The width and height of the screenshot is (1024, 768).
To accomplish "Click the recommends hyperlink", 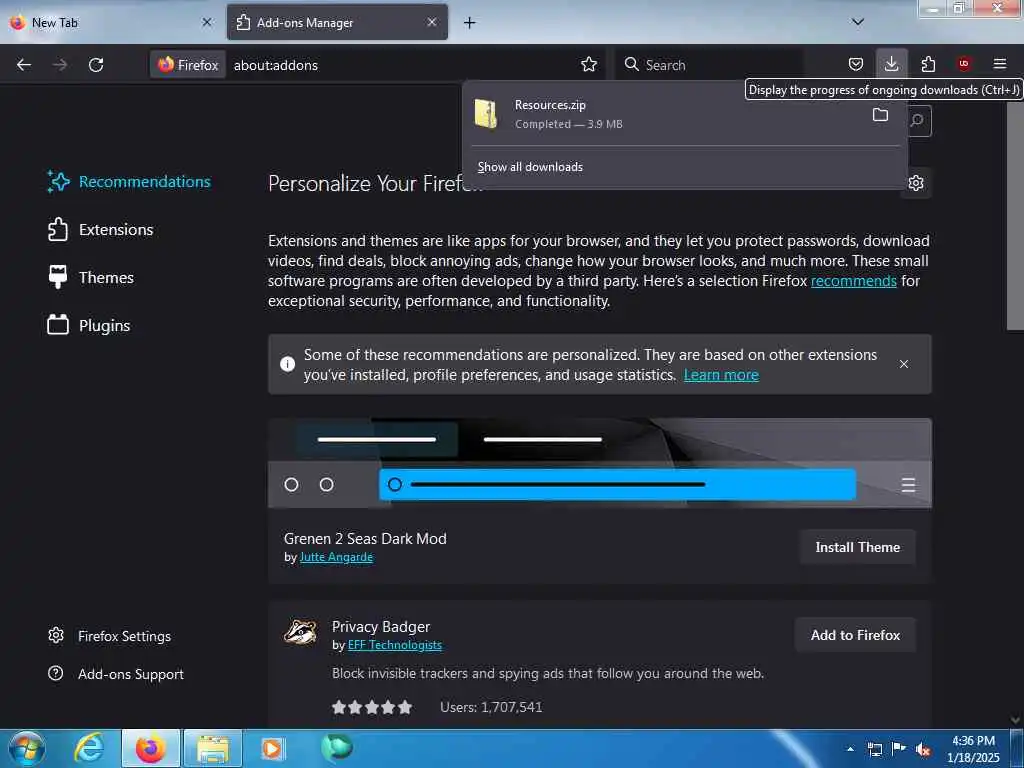I will (854, 281).
